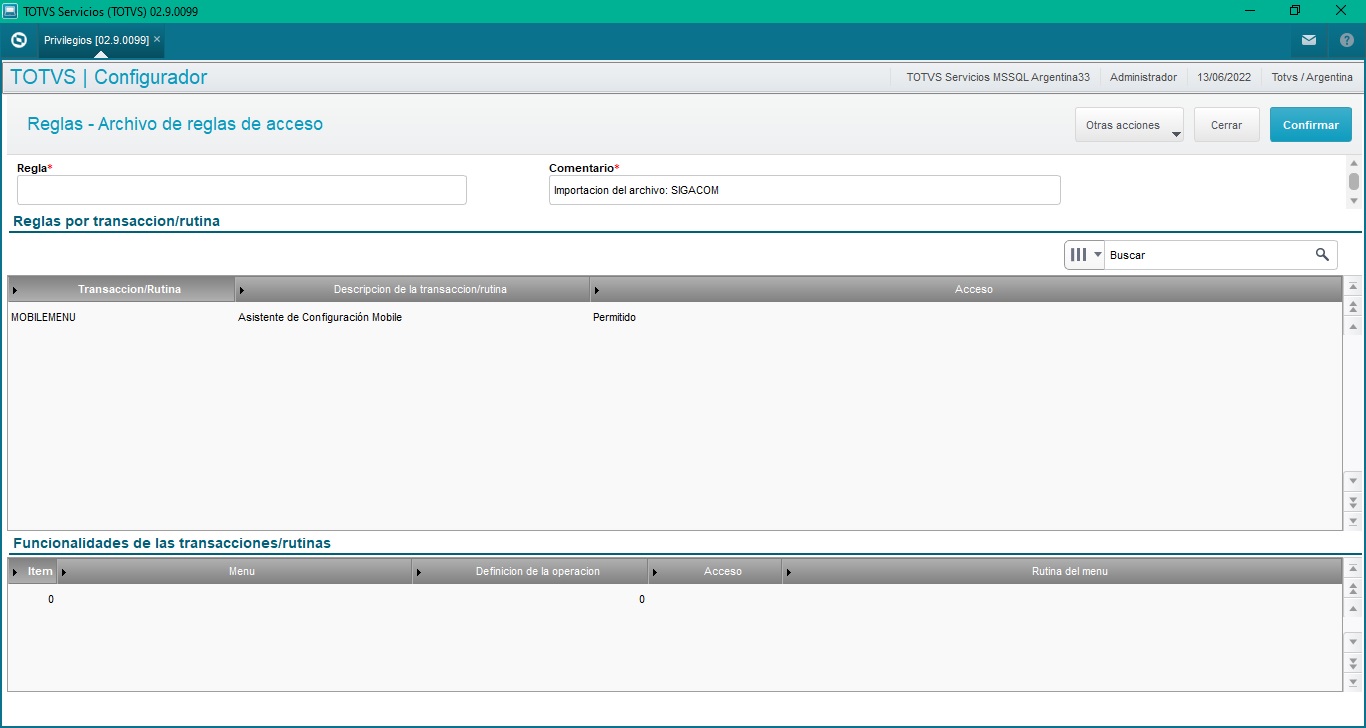Close the Privilegios tab with its X
The width and height of the screenshot is (1366, 728).
pos(157,39)
